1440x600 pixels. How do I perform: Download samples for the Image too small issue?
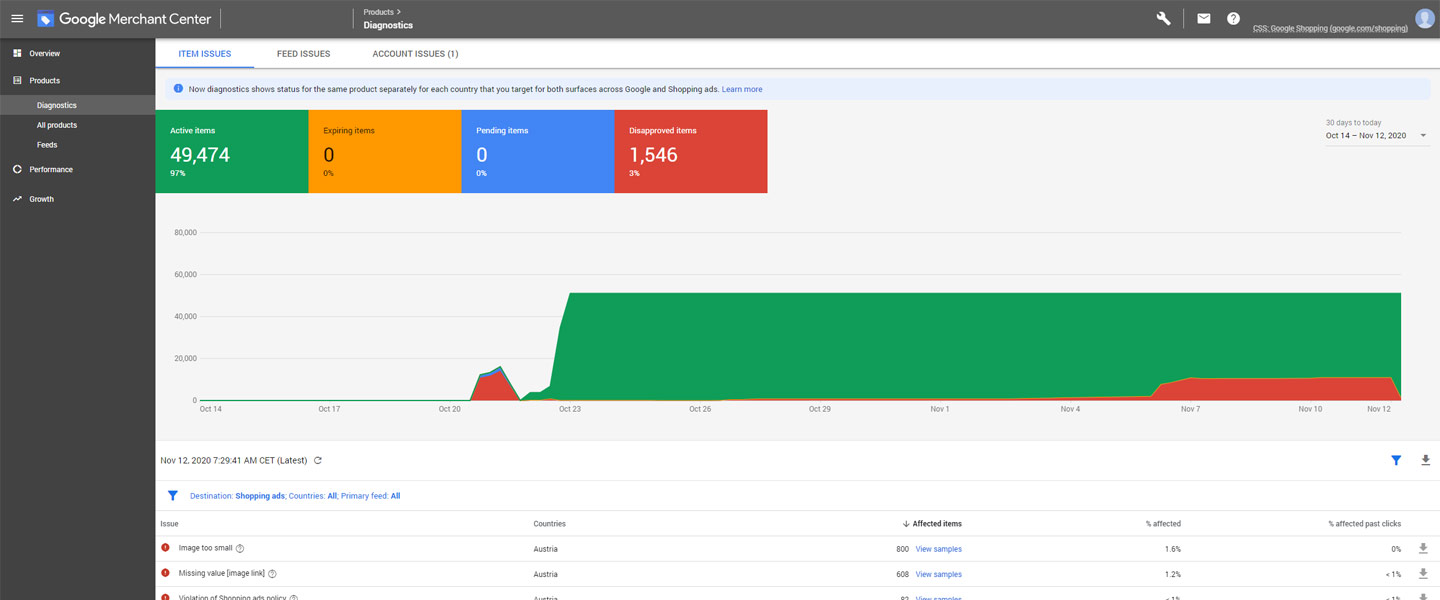pyautogui.click(x=1423, y=548)
